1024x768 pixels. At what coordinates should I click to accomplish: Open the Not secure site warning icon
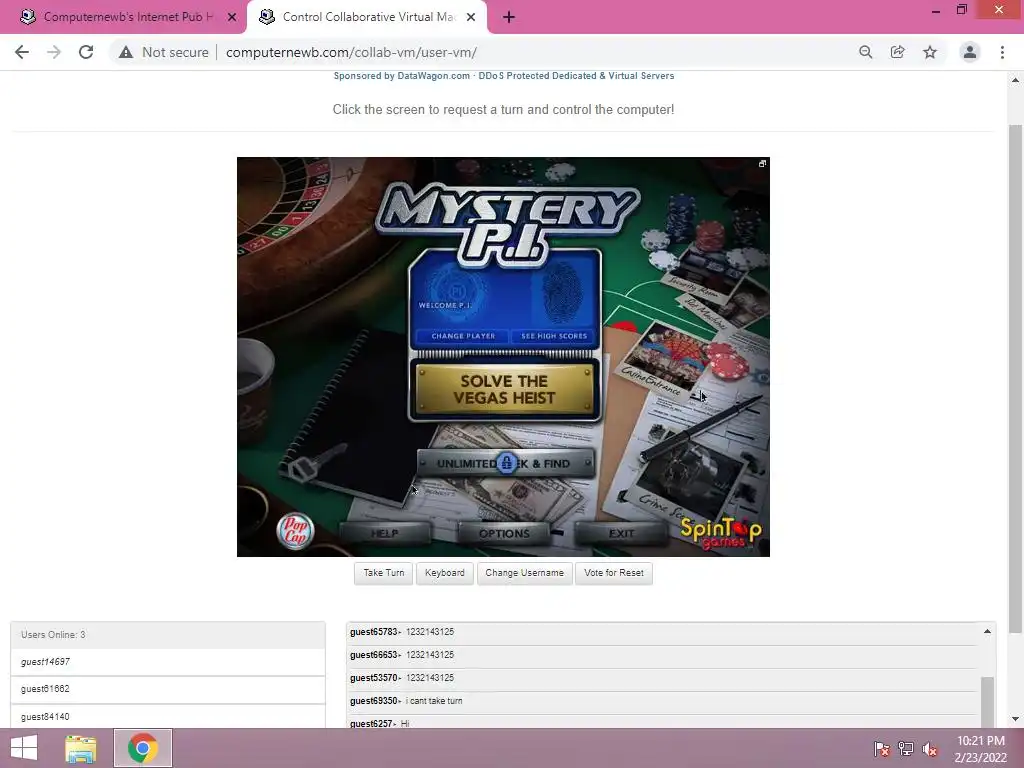(125, 52)
